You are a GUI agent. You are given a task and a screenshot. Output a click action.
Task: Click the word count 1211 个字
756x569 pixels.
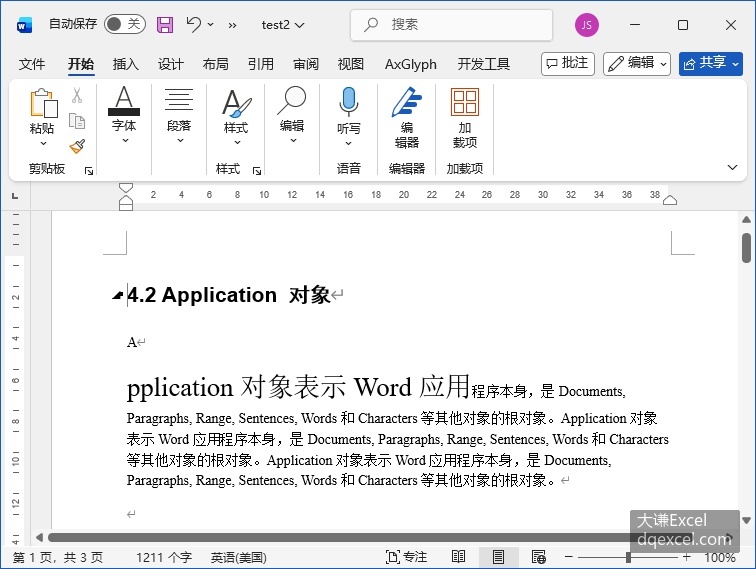pyautogui.click(x=164, y=558)
